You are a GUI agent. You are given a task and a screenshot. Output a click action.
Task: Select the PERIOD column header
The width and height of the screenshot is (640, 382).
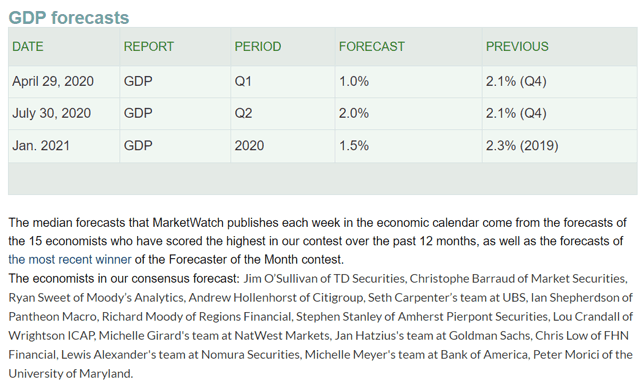pos(258,47)
